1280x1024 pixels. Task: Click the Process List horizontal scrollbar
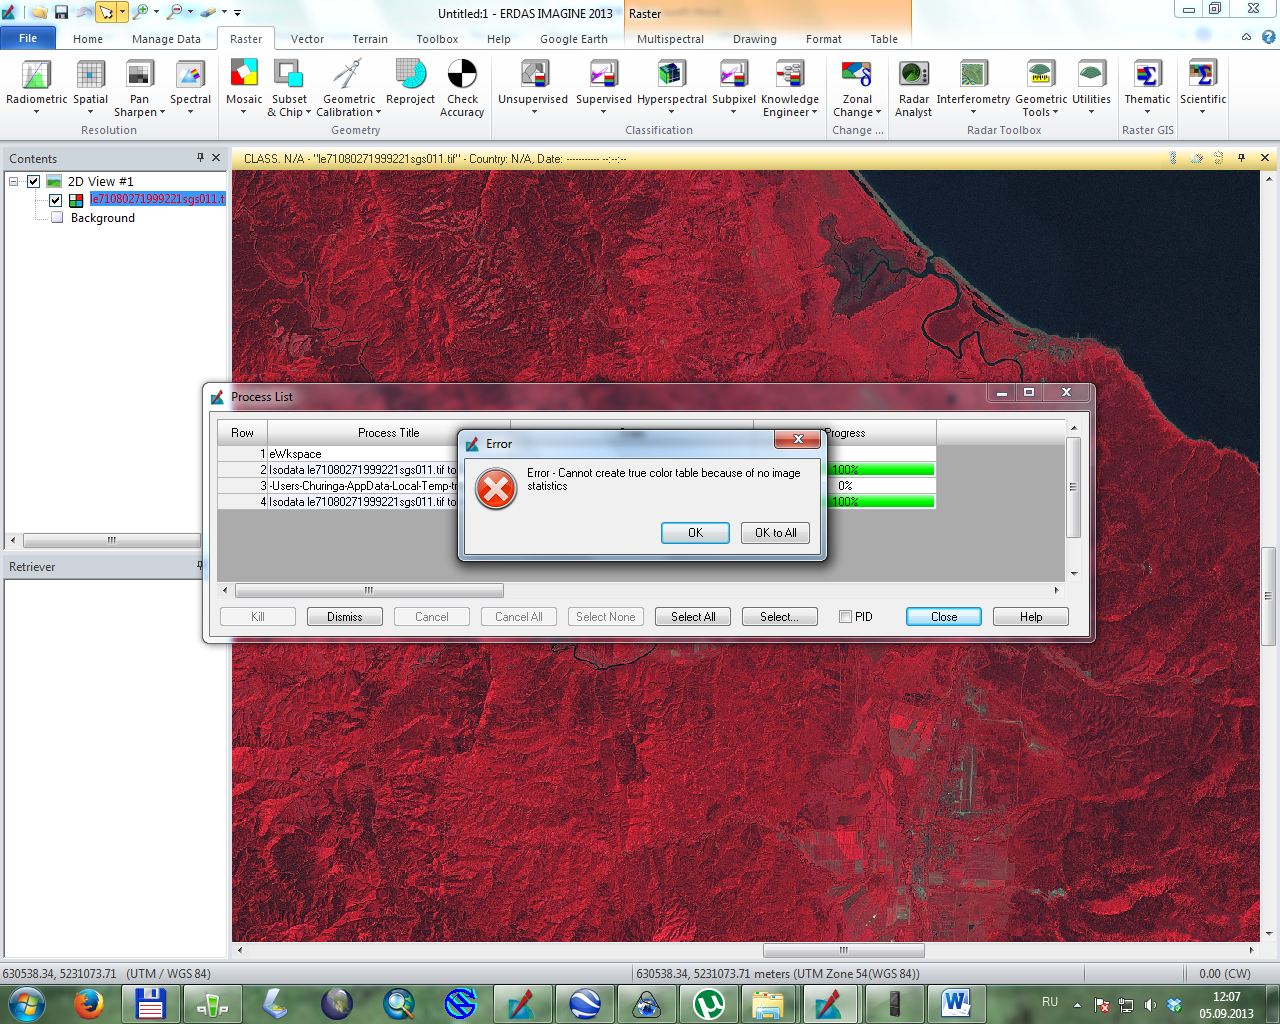pos(369,591)
